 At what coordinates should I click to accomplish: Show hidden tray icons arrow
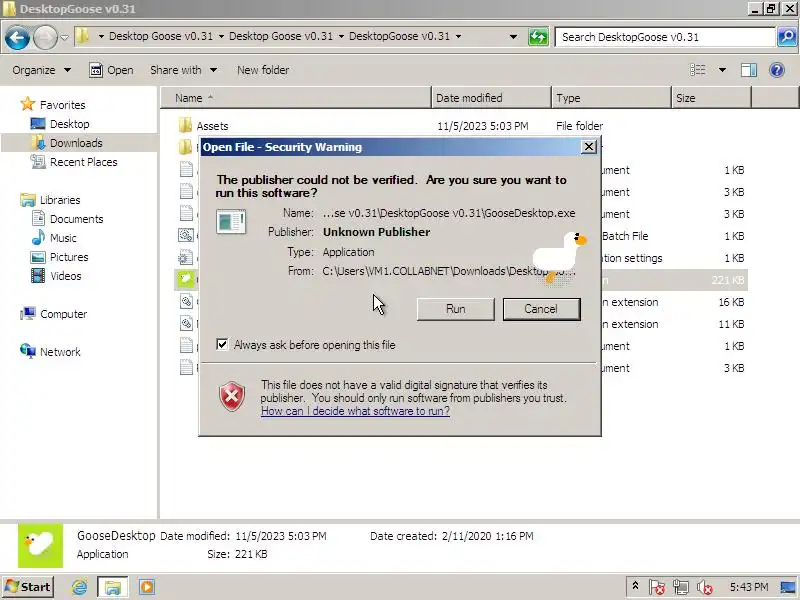pos(635,586)
